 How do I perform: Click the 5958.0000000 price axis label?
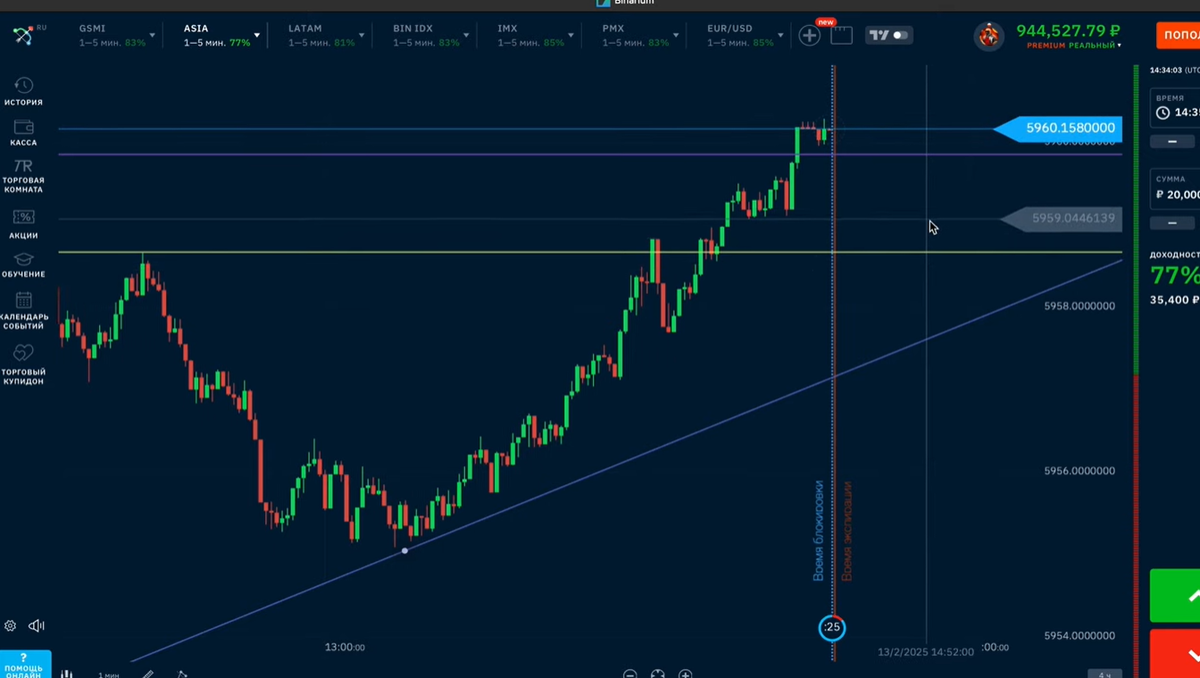click(x=1079, y=305)
